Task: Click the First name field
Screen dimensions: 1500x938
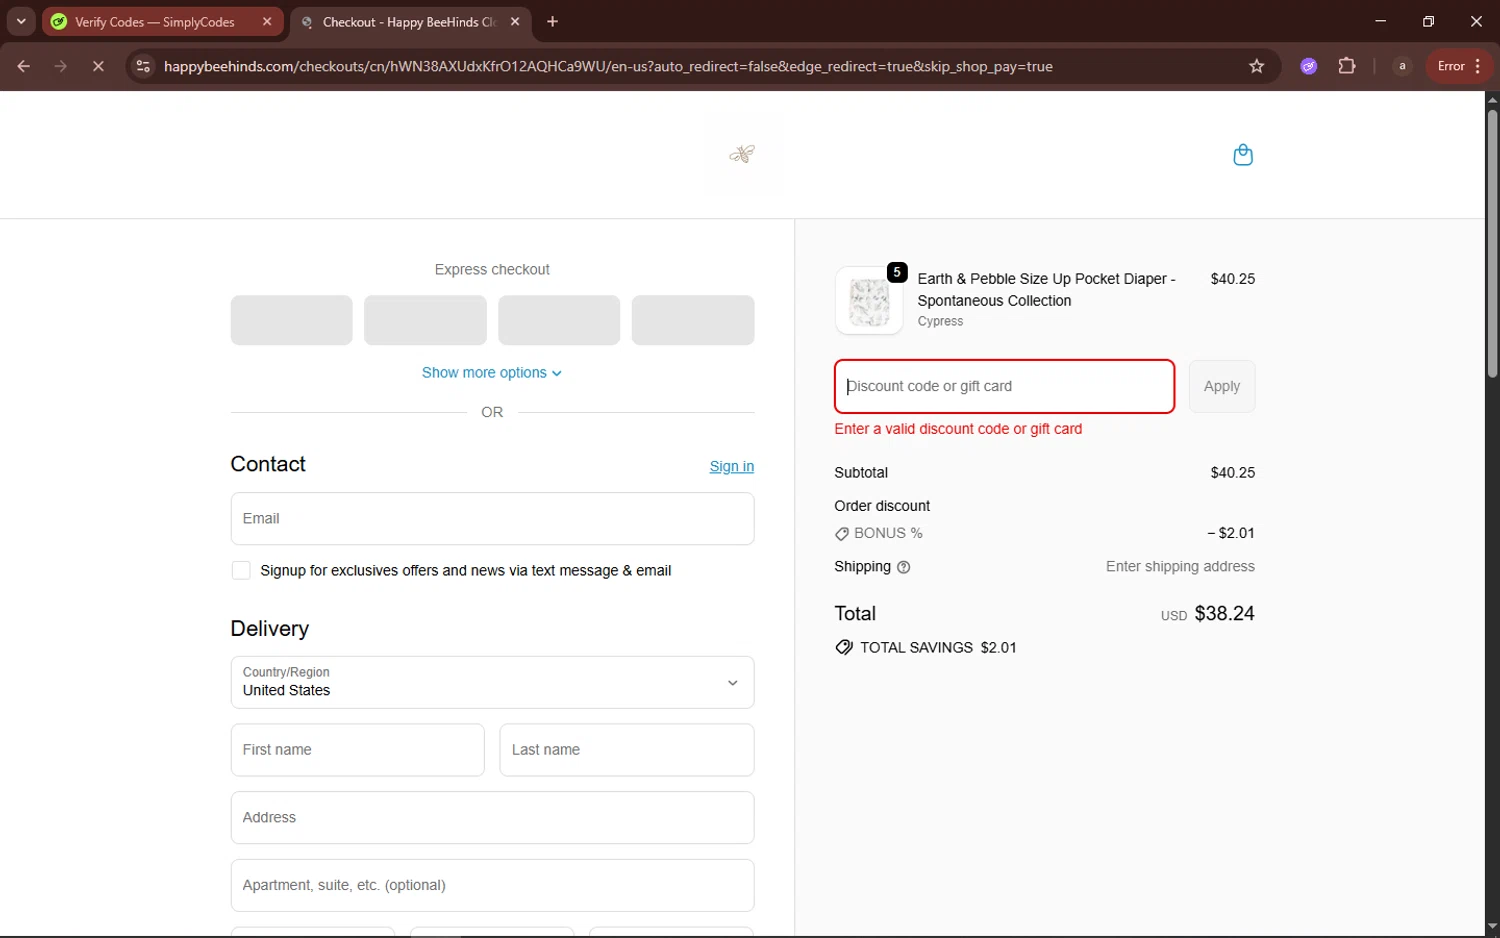Action: tap(357, 749)
